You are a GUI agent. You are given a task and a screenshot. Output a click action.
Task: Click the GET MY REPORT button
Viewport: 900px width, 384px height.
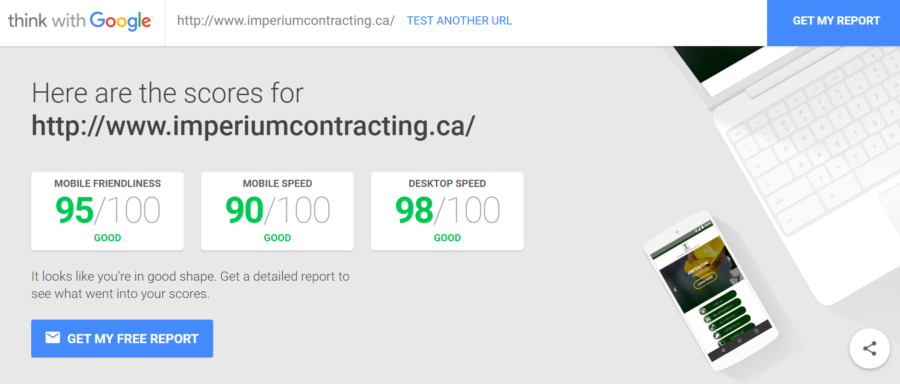[x=833, y=22]
